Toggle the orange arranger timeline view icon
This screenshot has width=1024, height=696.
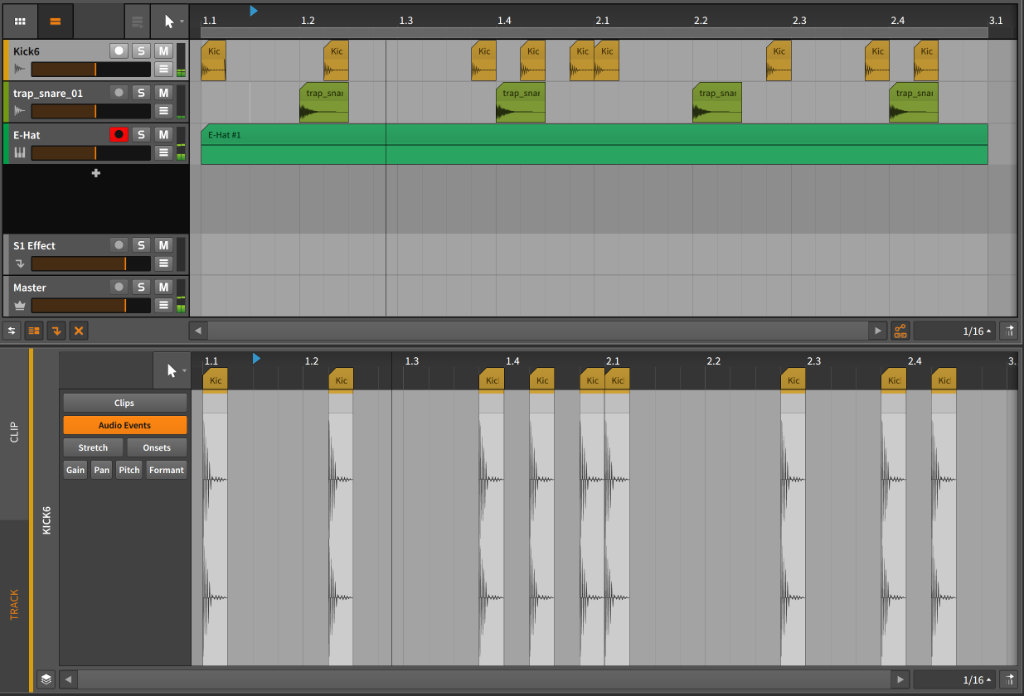coord(56,22)
